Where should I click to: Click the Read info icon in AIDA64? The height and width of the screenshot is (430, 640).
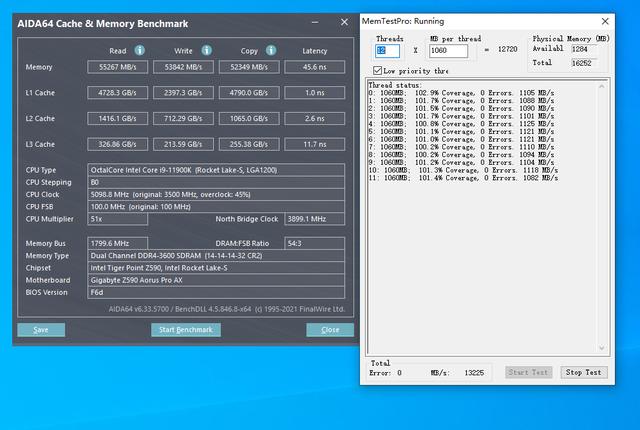[x=140, y=50]
